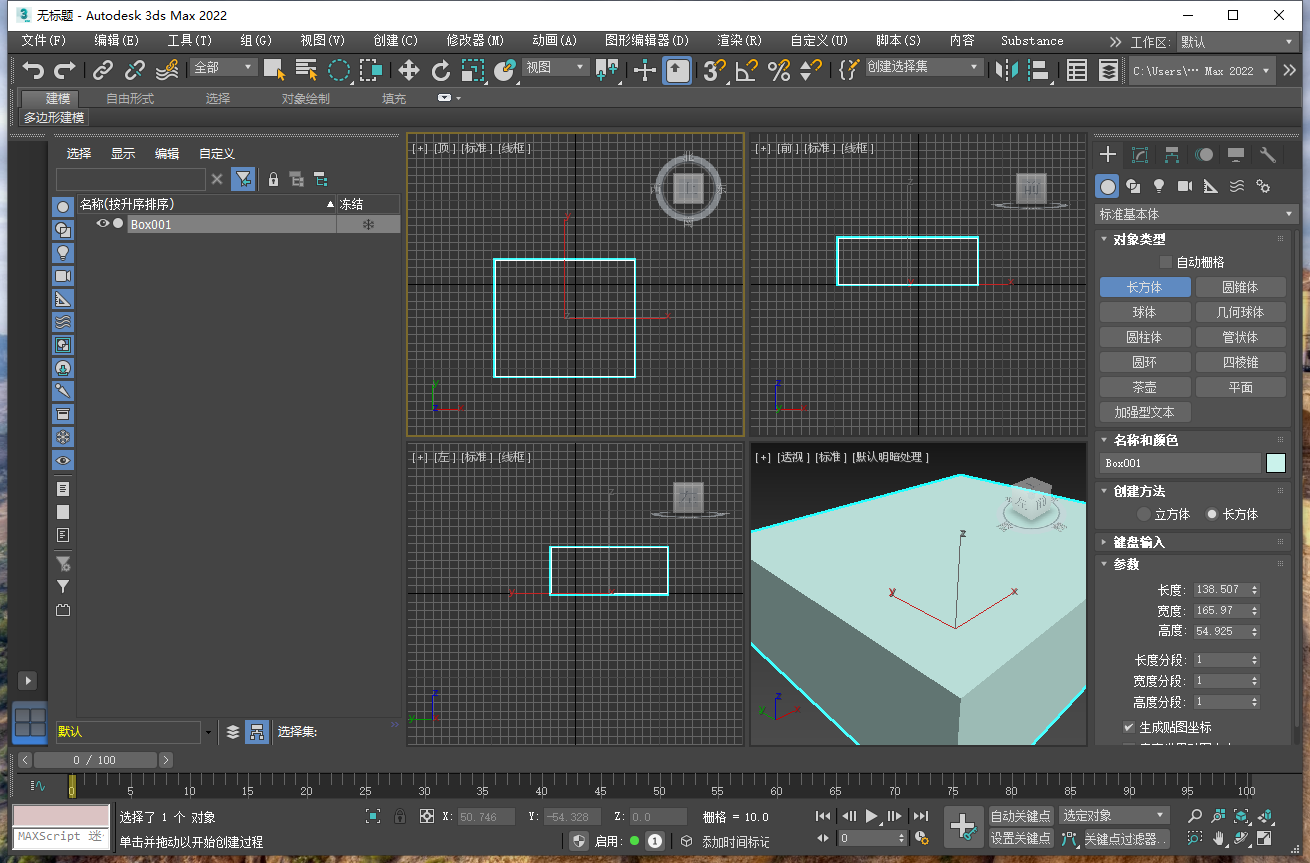Click the 球体 object type button
This screenshot has width=1310, height=863.
[1145, 312]
